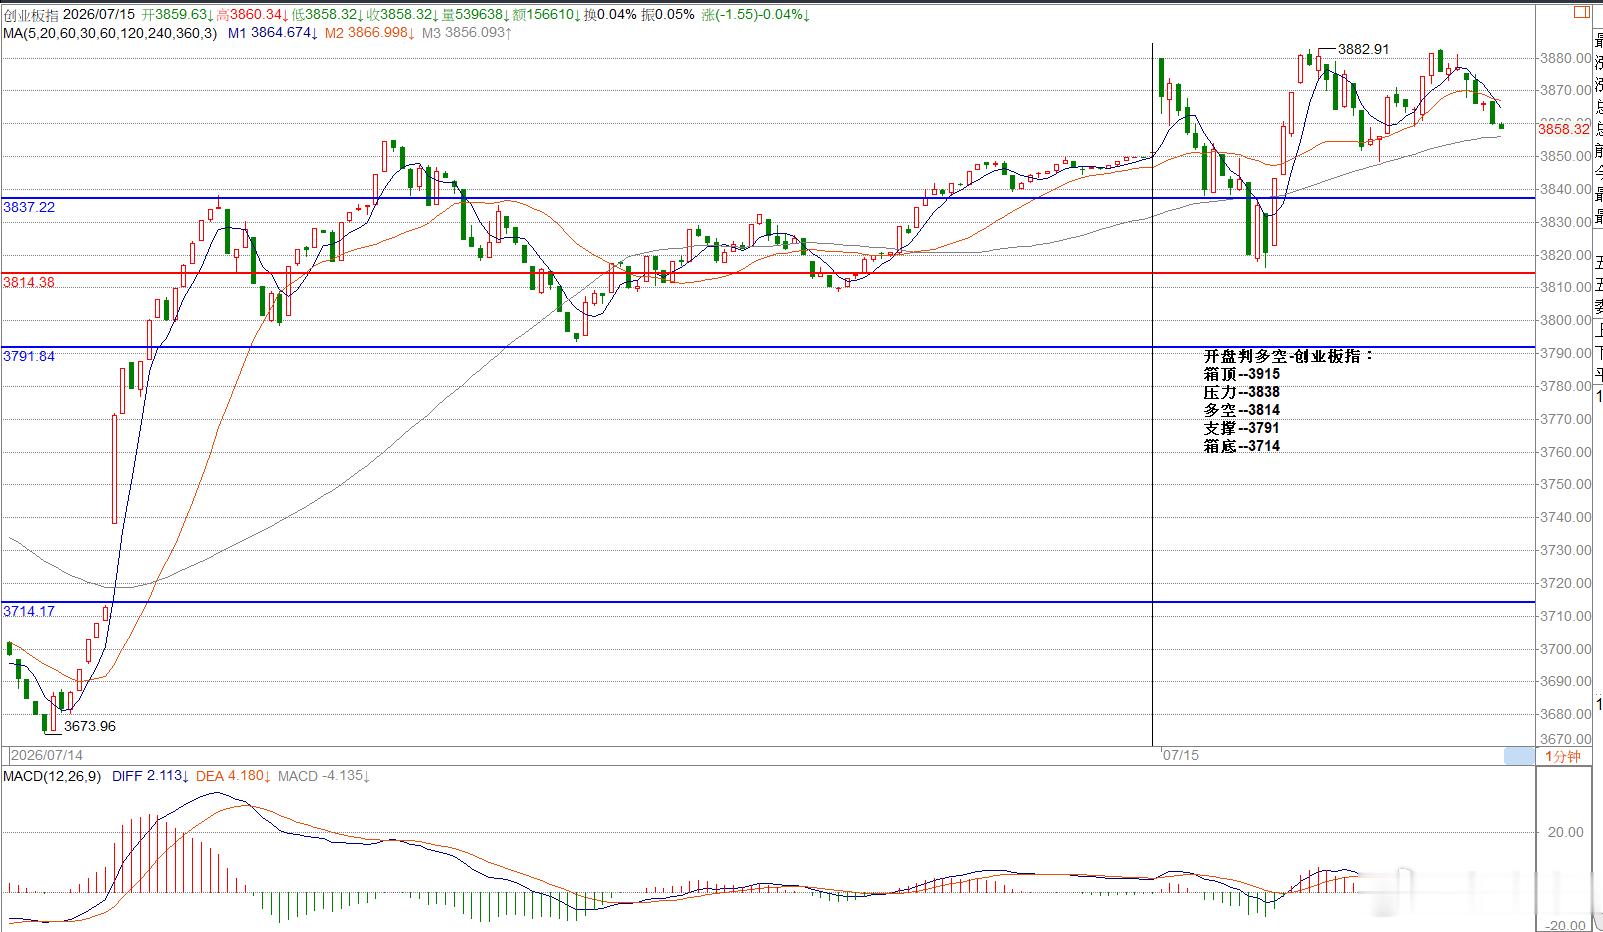This screenshot has height=932, width=1603.
Task: Click the 3882.91 high price marker
Action: coord(1363,49)
